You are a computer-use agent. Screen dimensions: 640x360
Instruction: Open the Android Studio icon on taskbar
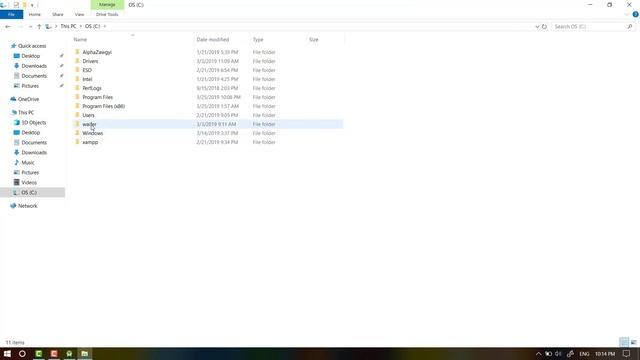69,354
